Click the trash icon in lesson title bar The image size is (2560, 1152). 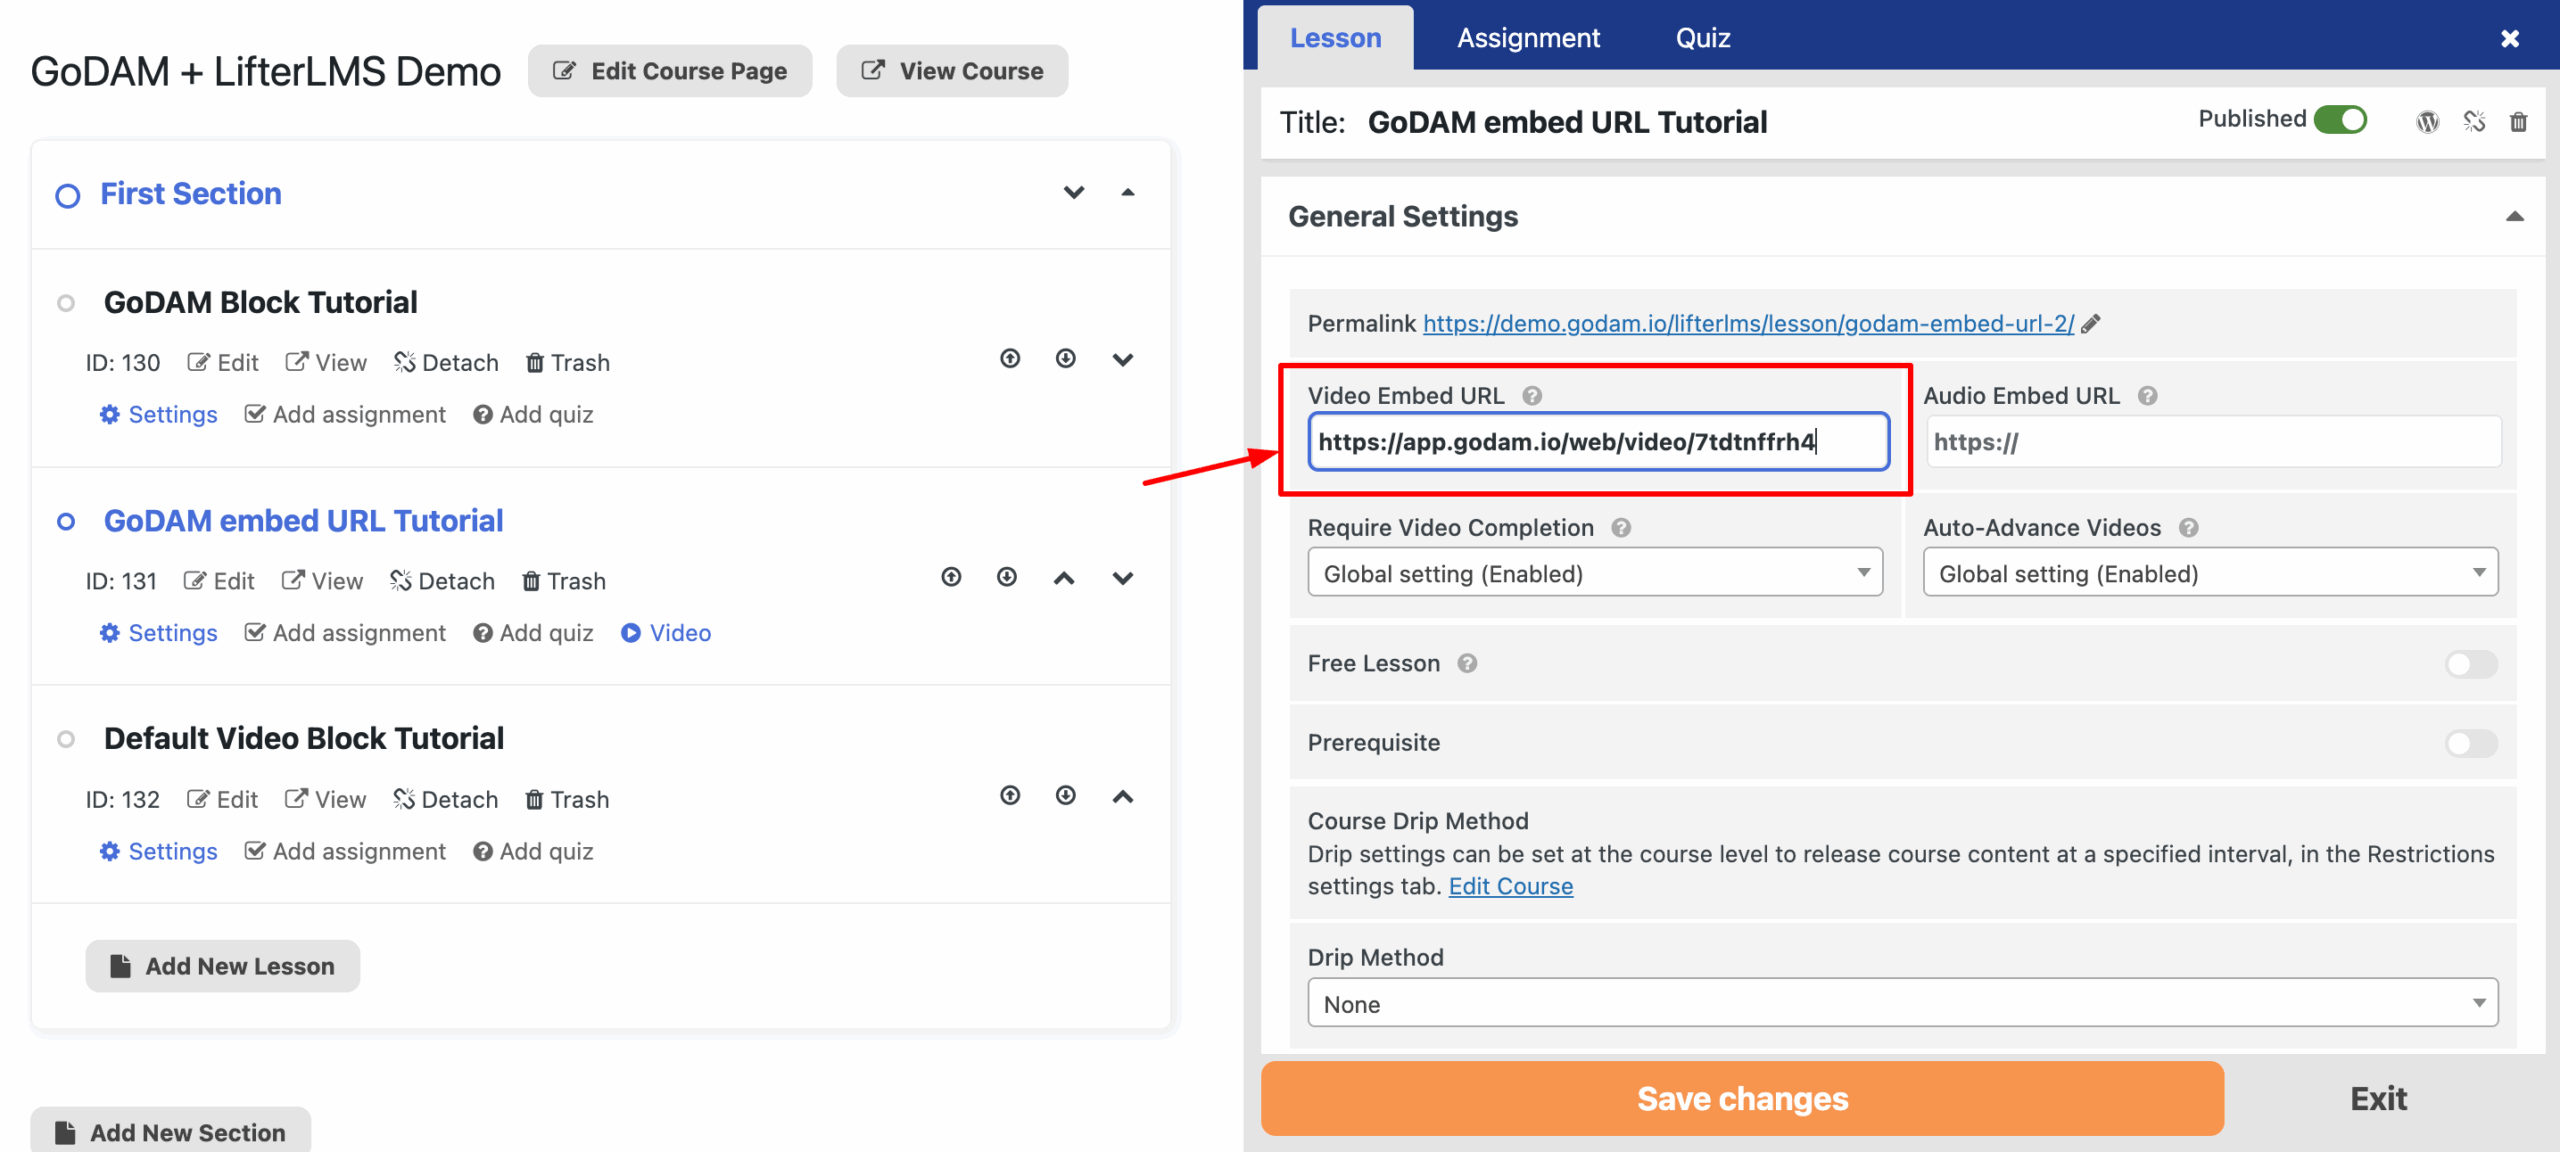tap(2518, 122)
